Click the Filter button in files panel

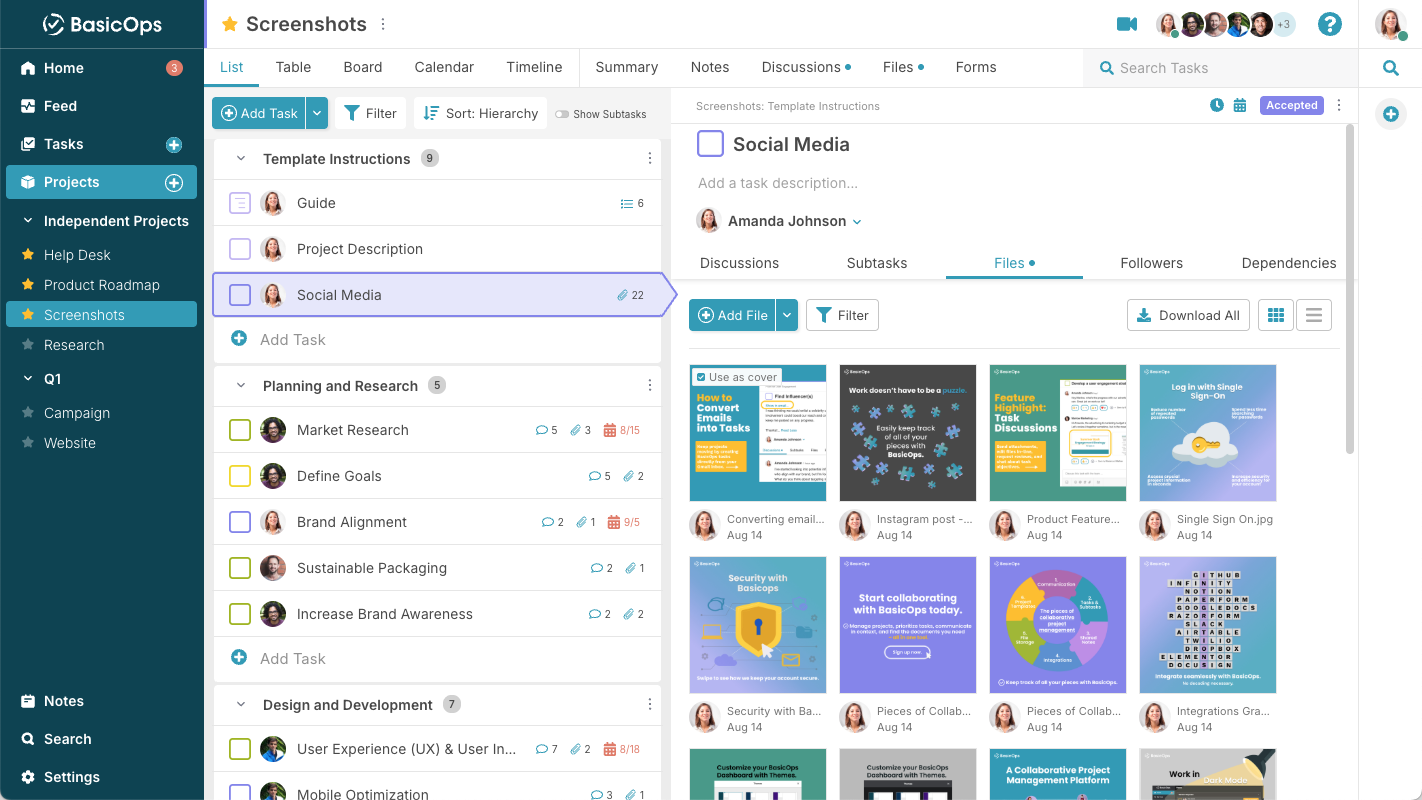coord(842,315)
